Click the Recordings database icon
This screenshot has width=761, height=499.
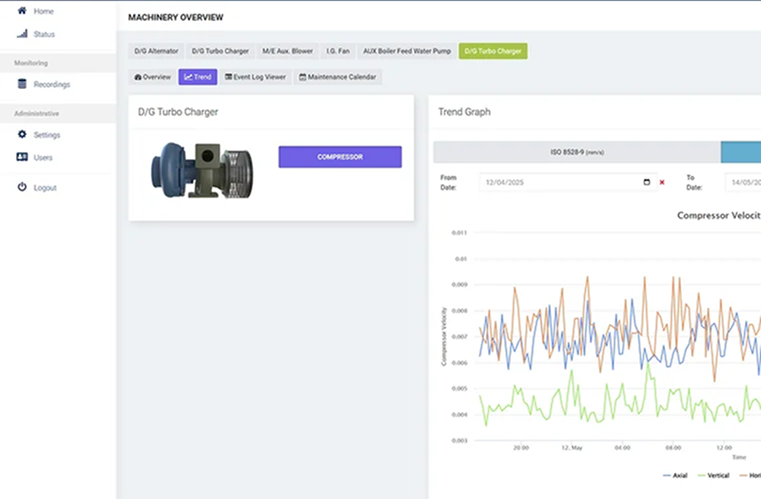point(22,84)
